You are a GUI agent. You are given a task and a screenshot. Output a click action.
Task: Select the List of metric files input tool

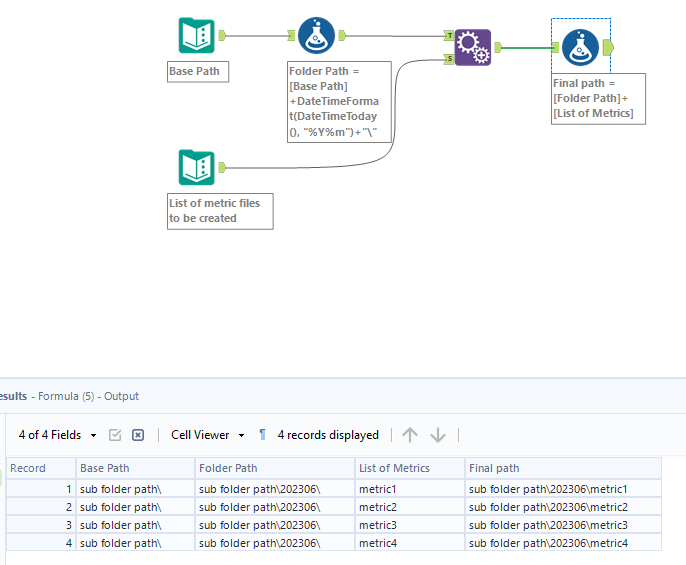[196, 167]
